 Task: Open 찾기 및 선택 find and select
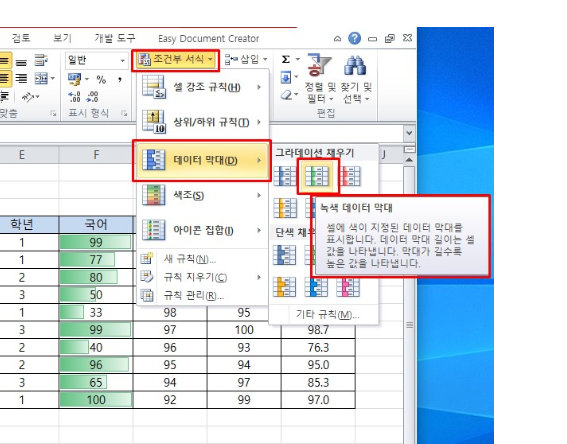357,79
